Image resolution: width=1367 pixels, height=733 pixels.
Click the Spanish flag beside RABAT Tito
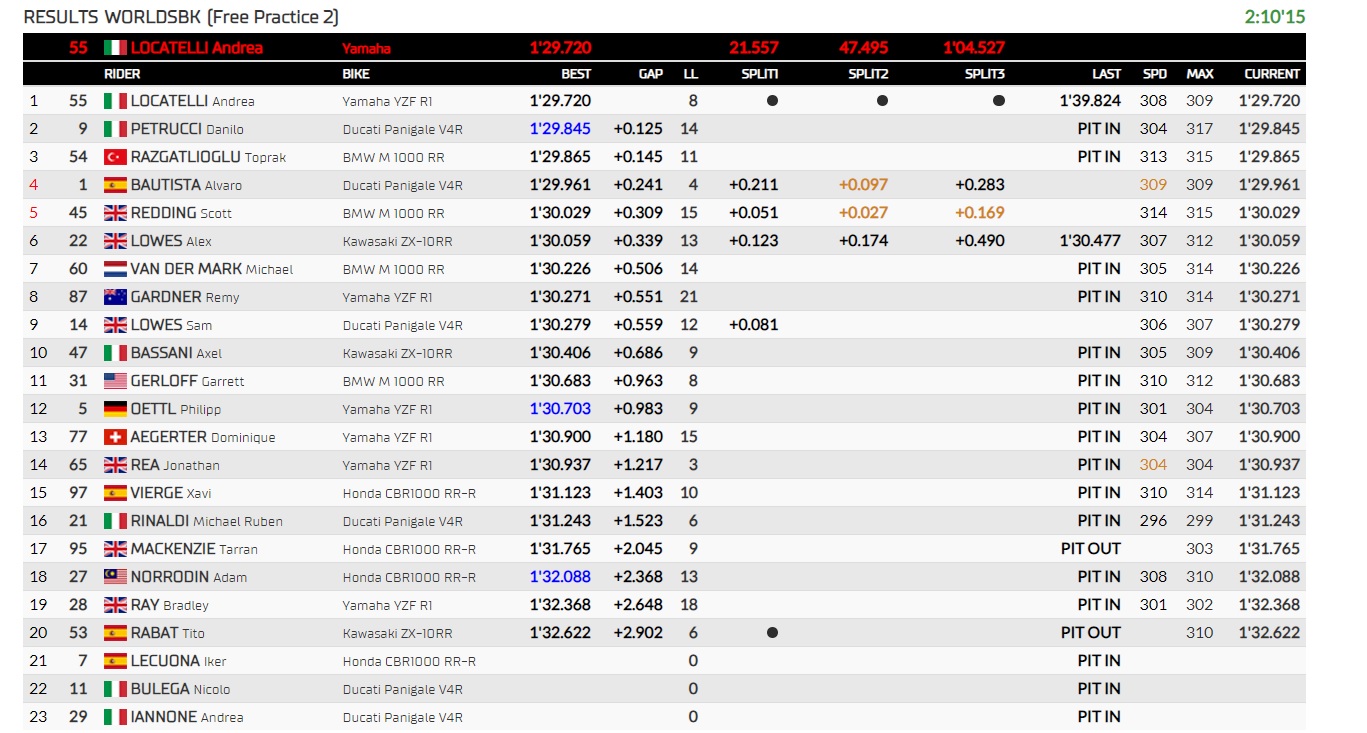coord(115,633)
